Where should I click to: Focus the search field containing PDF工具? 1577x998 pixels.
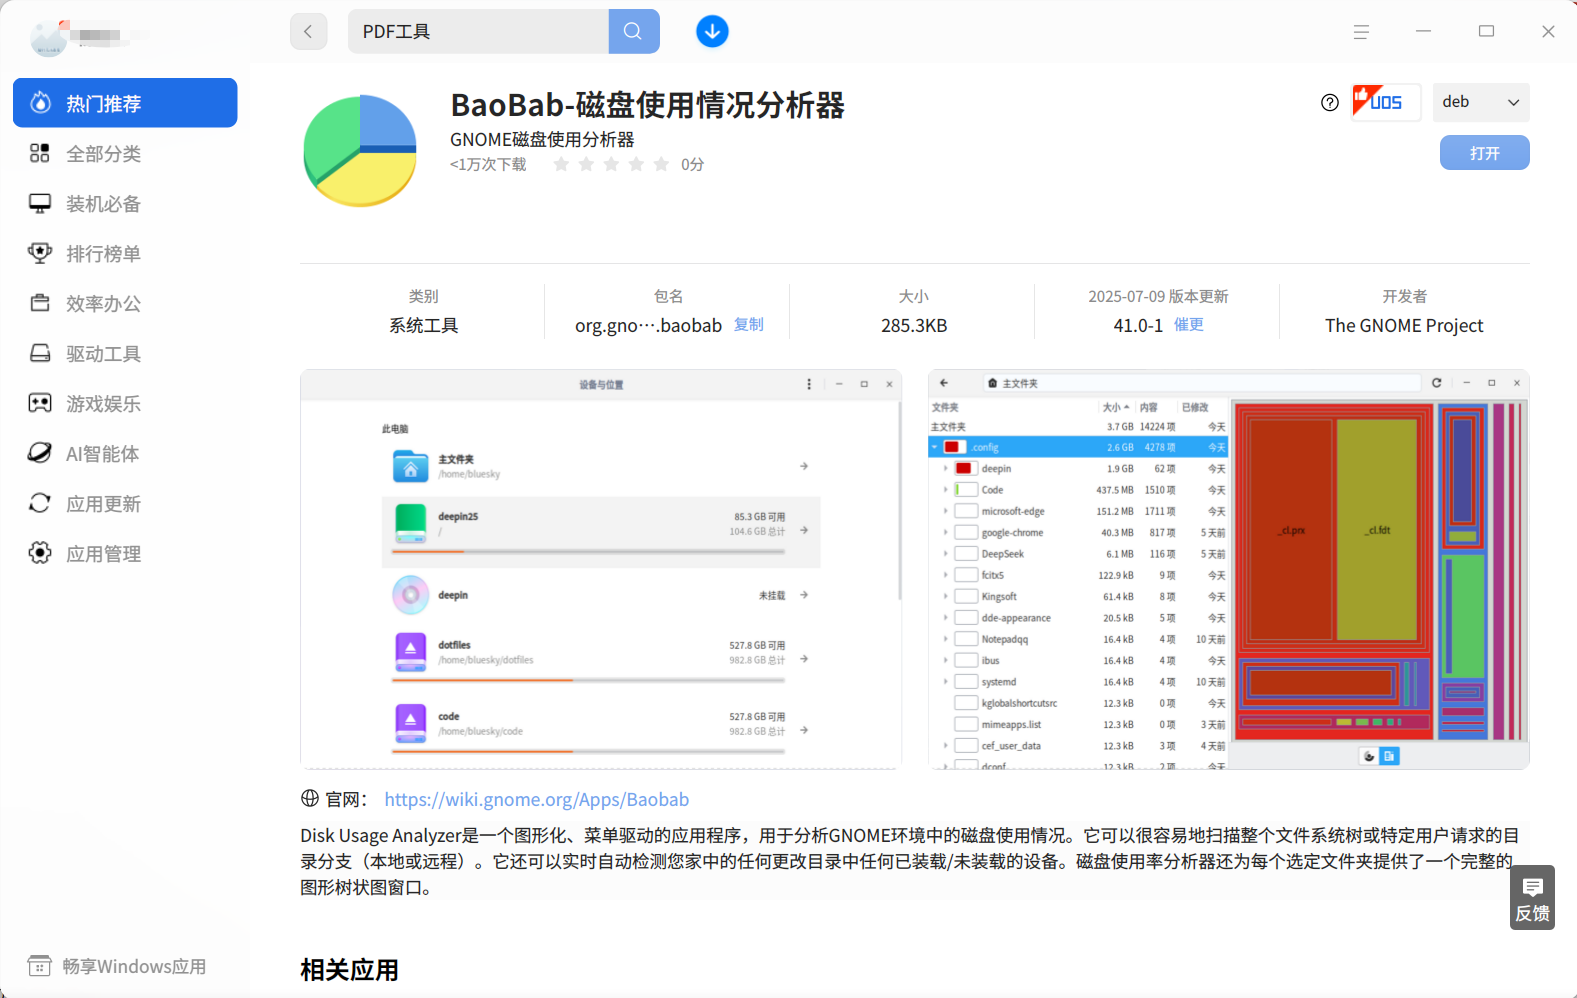[x=478, y=31]
